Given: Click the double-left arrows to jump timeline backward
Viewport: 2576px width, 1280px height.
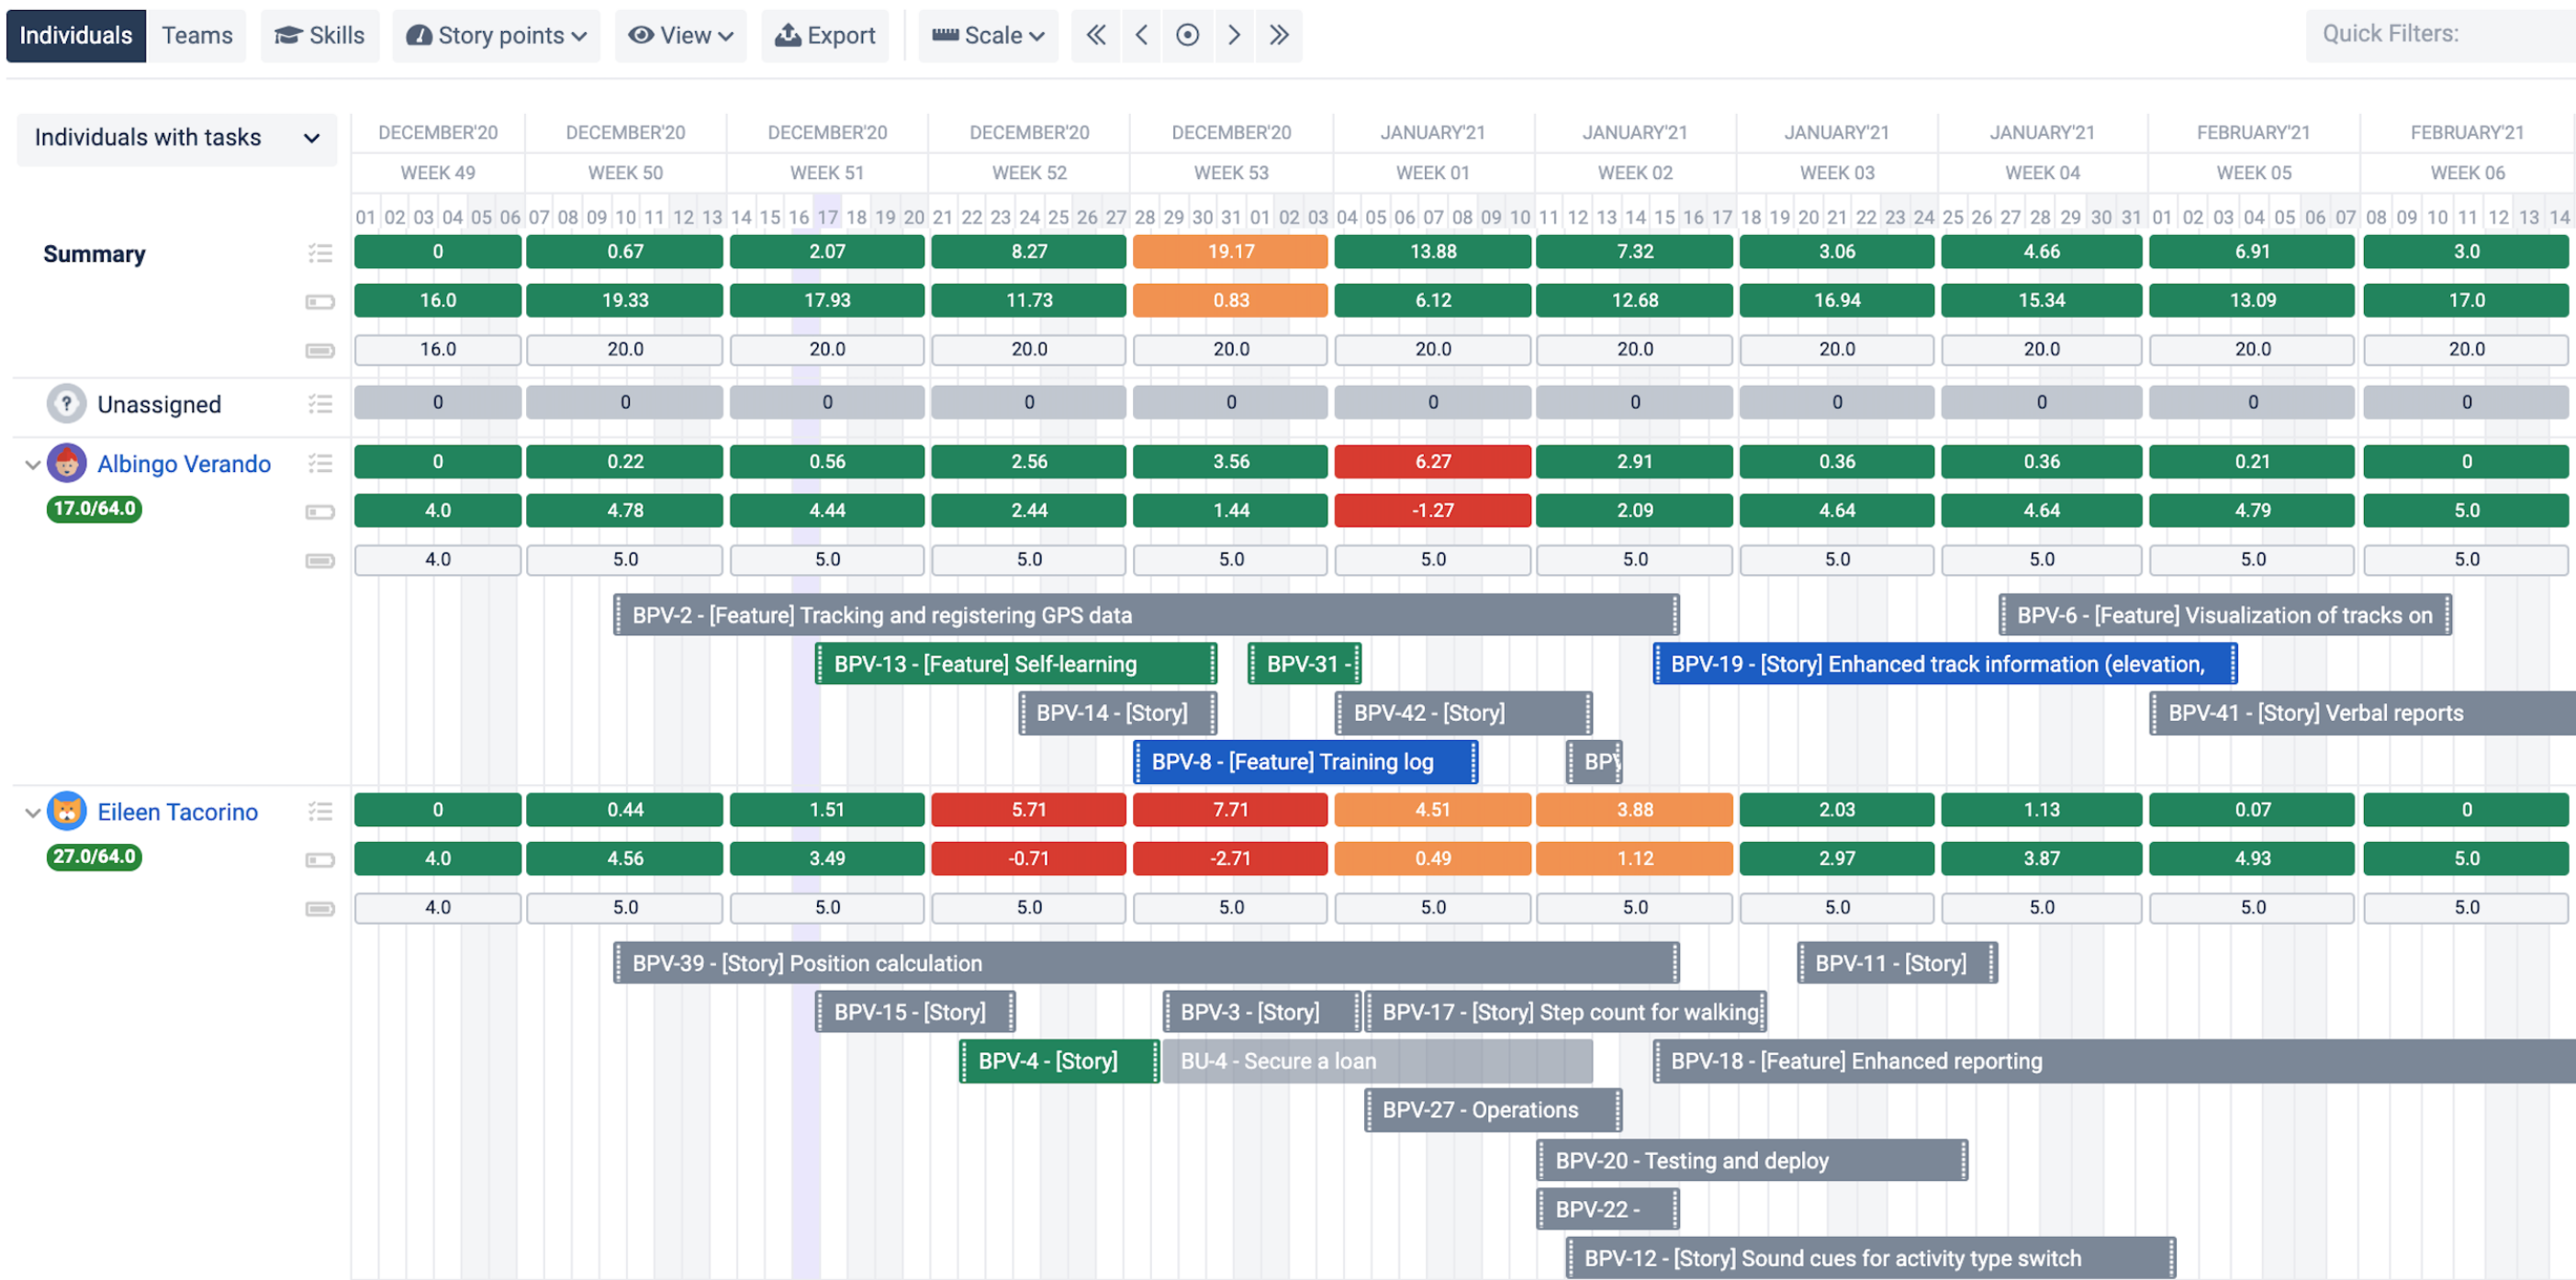Looking at the screenshot, I should point(1095,35).
